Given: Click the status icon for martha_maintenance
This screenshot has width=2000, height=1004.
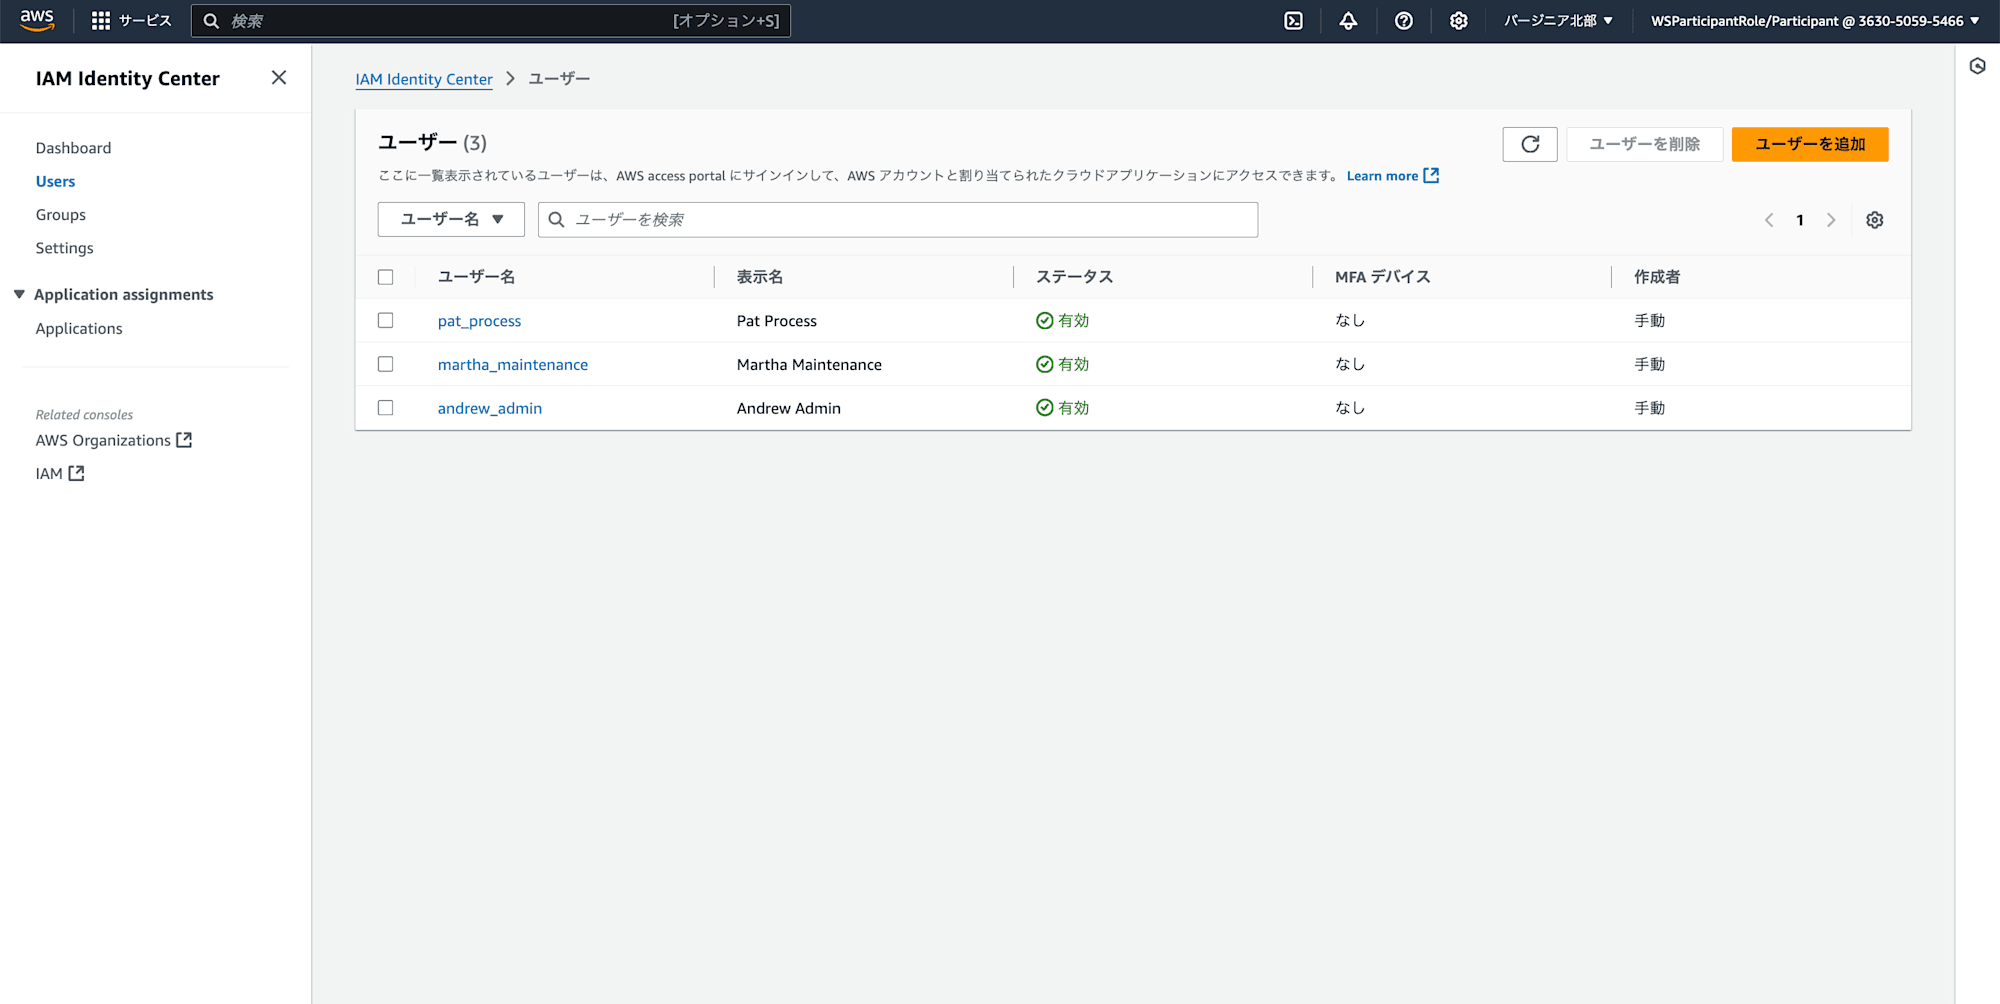Looking at the screenshot, I should (x=1045, y=364).
